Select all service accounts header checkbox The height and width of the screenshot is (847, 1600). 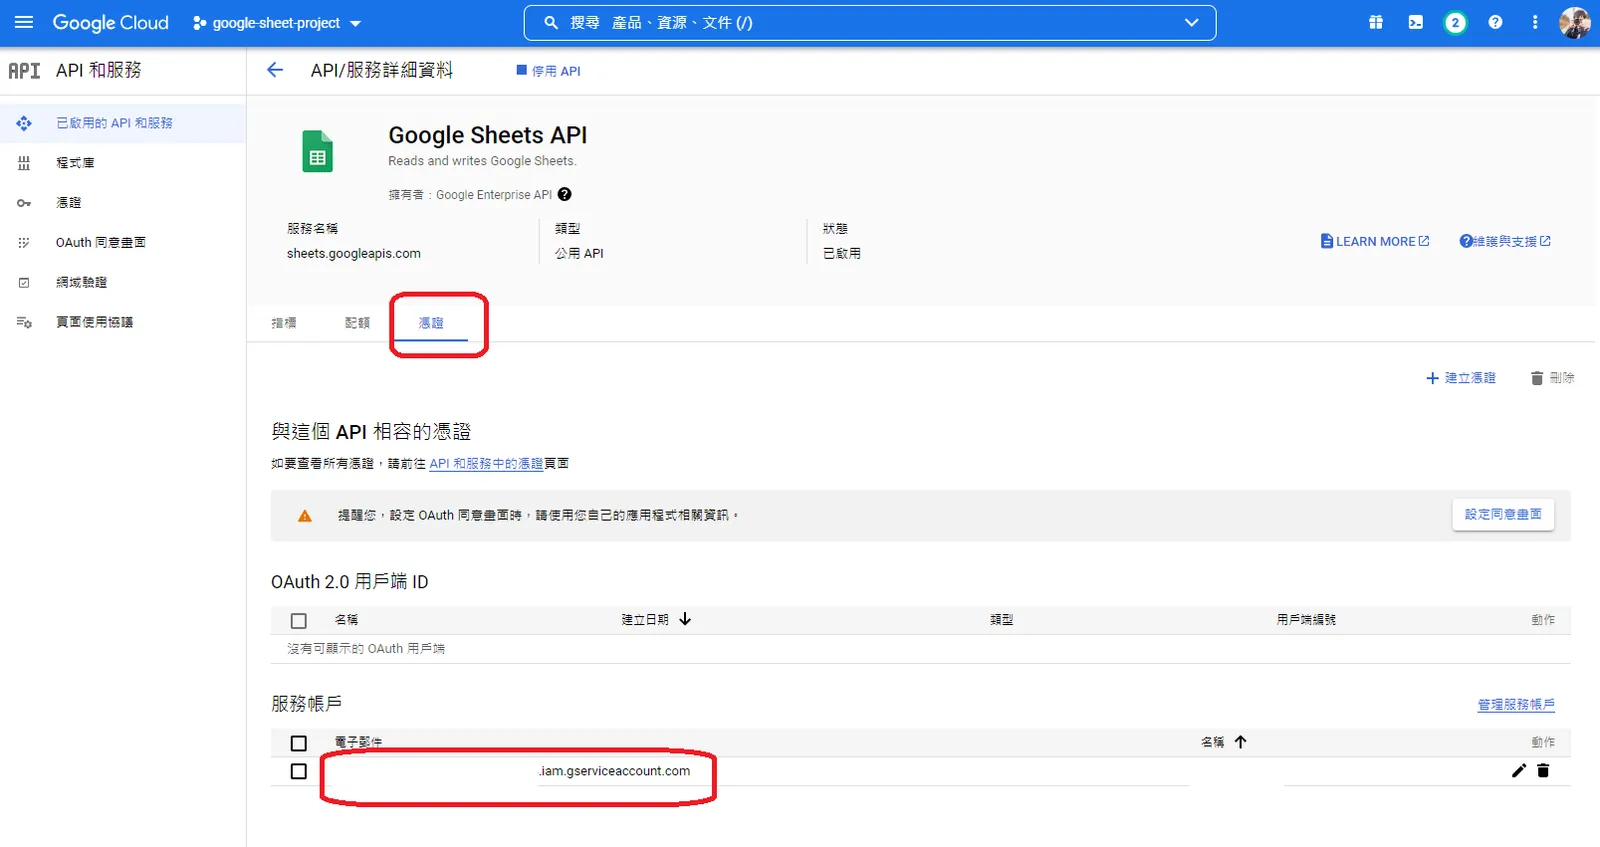(298, 743)
